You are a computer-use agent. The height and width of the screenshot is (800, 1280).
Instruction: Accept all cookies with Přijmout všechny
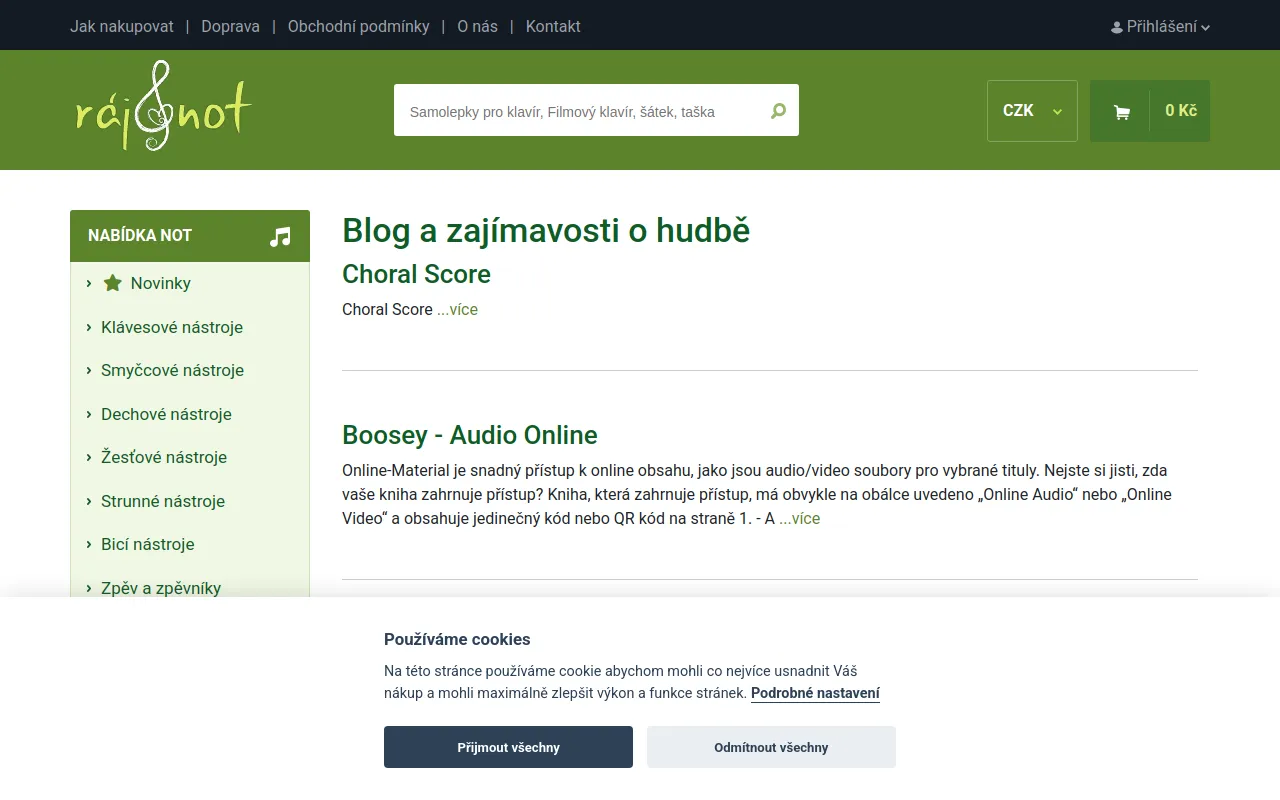508,747
